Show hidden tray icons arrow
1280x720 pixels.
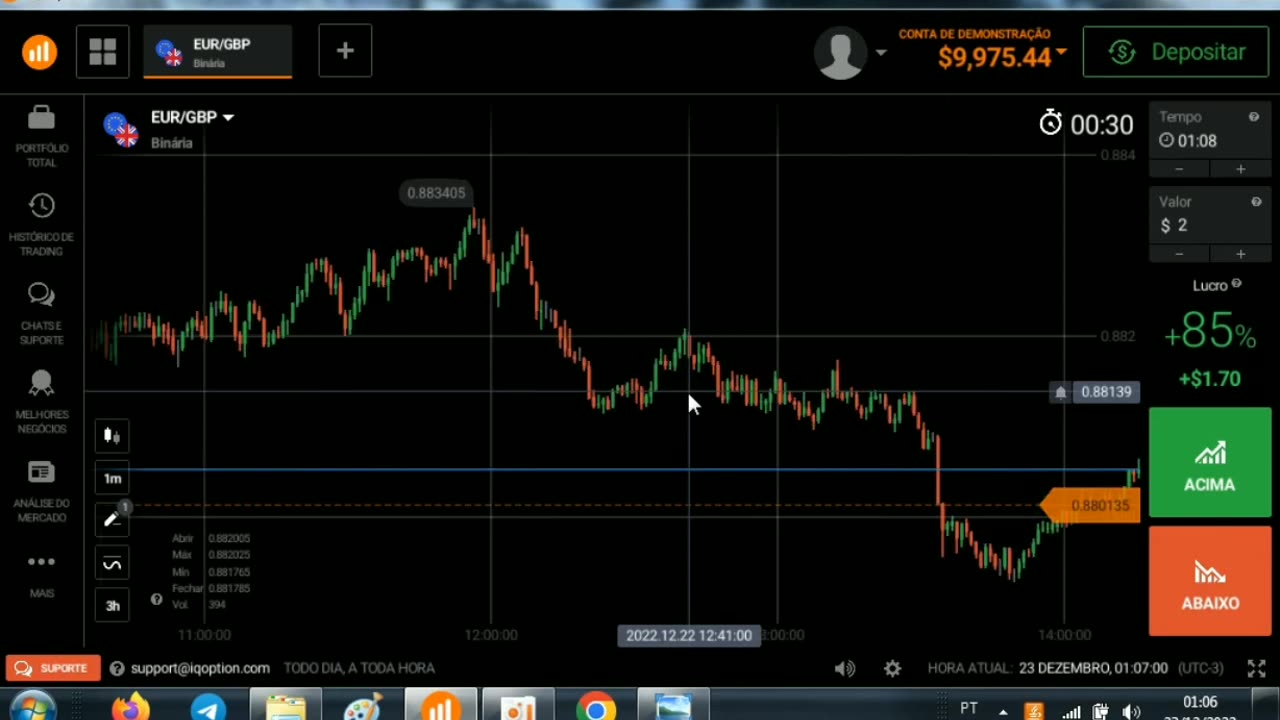coord(1003,712)
